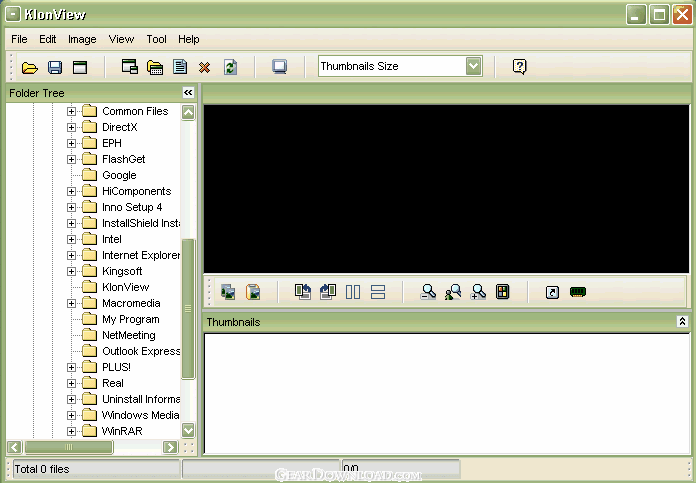Screen dimensions: 696x483
Task: Click folder tree scroll down arrow
Action: point(188,430)
